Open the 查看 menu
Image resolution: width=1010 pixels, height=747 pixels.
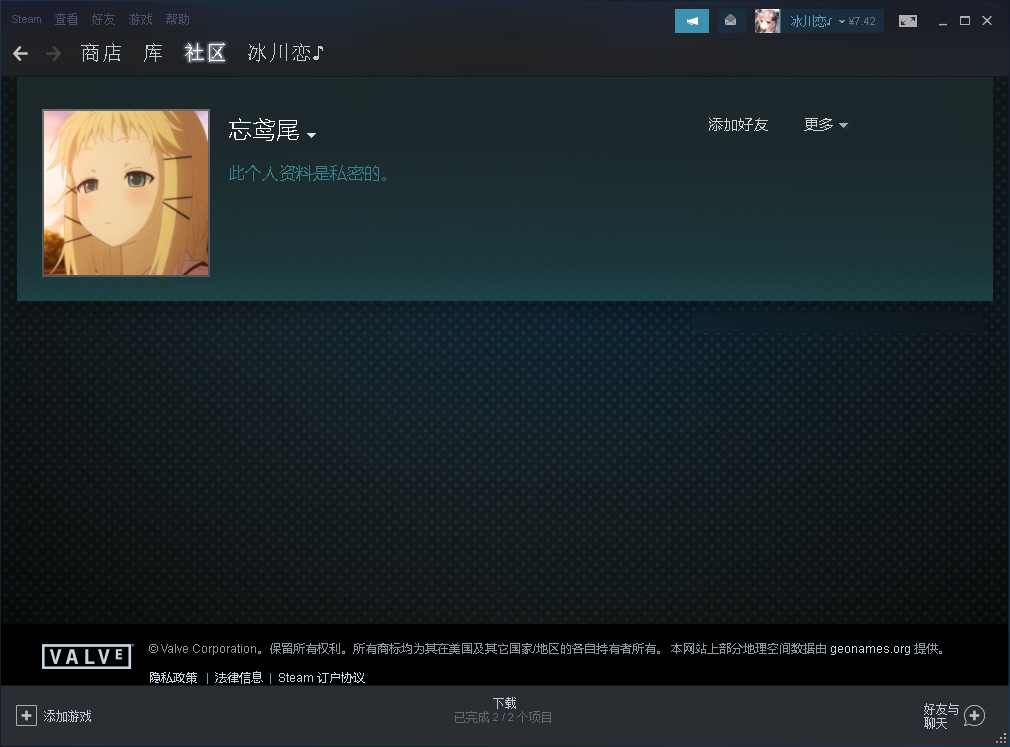66,19
